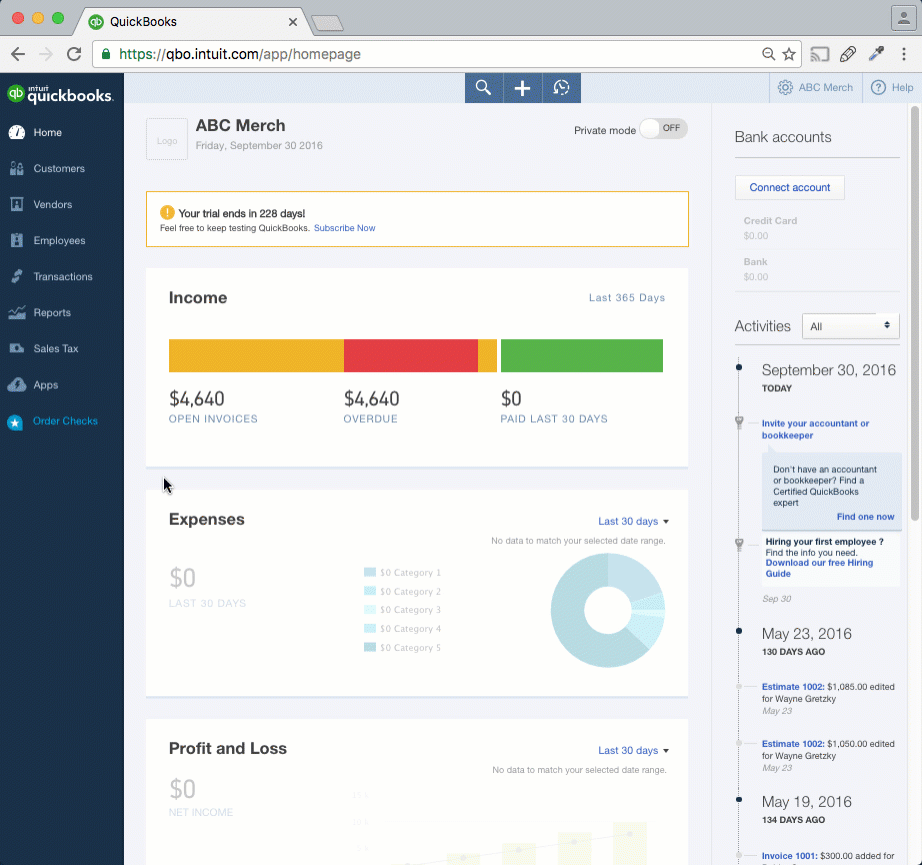922x865 pixels.
Task: Open the first Estimate 1002 link for $1,085.00
Action: [x=793, y=687]
